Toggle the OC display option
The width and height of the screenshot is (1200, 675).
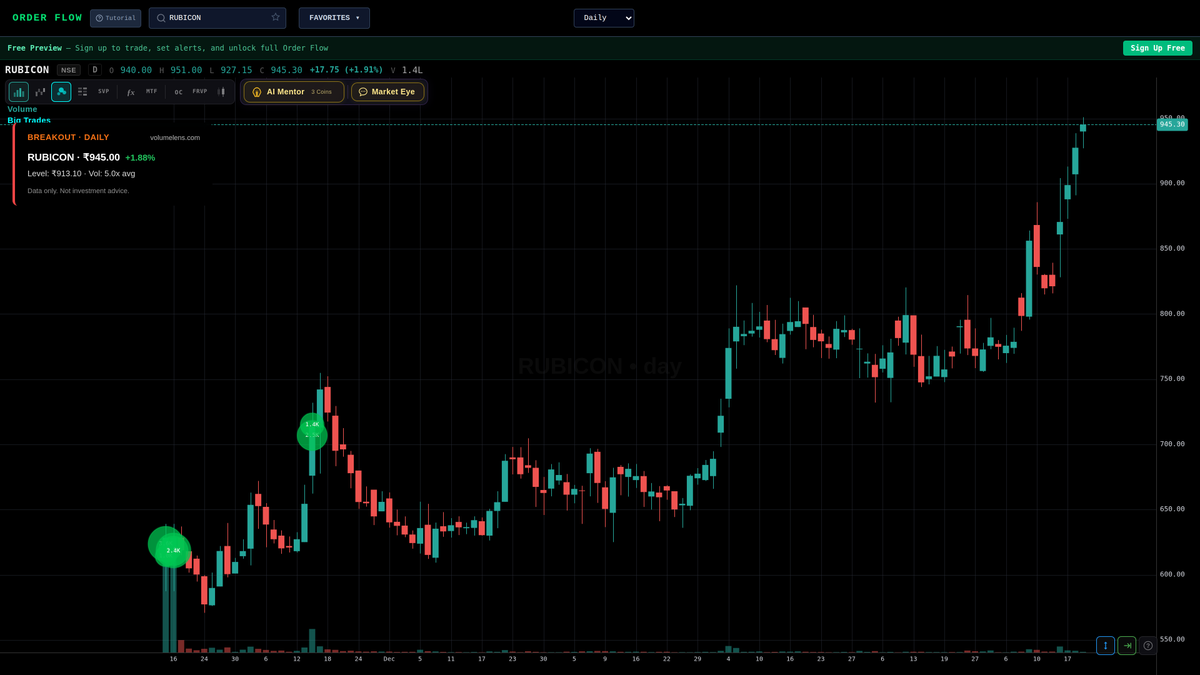[177, 91]
